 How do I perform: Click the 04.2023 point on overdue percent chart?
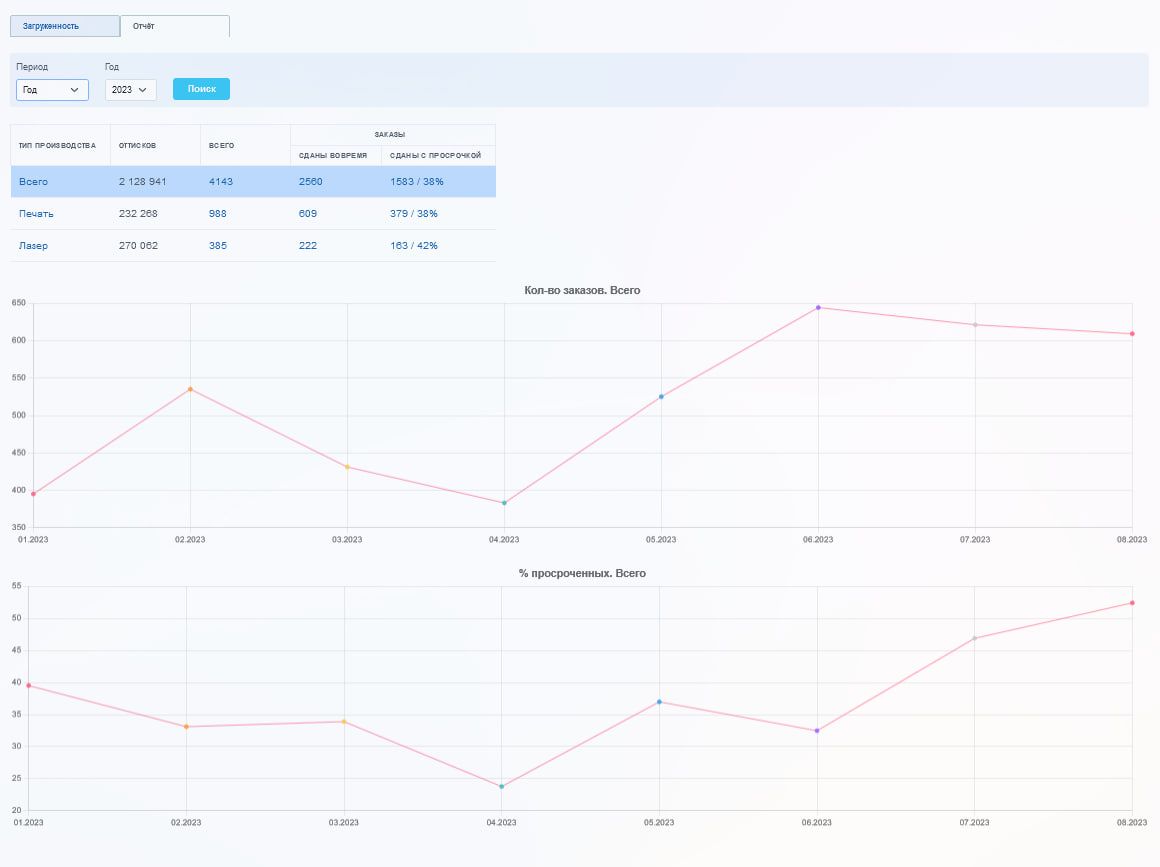(x=501, y=787)
